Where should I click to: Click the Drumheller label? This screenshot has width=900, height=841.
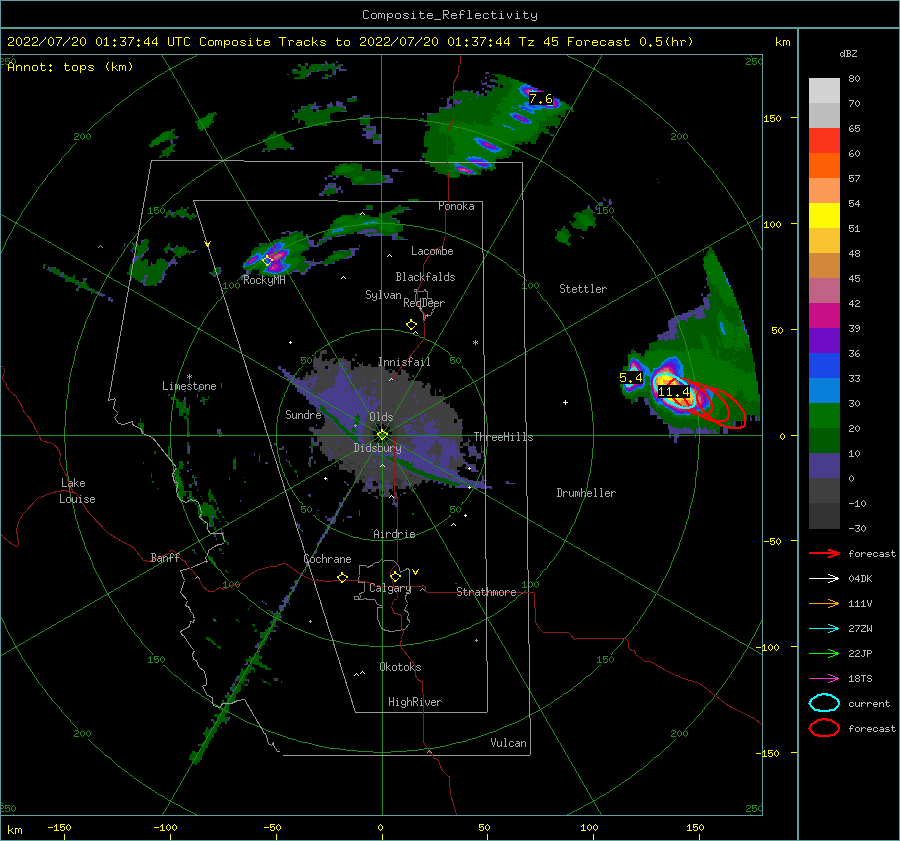pos(586,493)
